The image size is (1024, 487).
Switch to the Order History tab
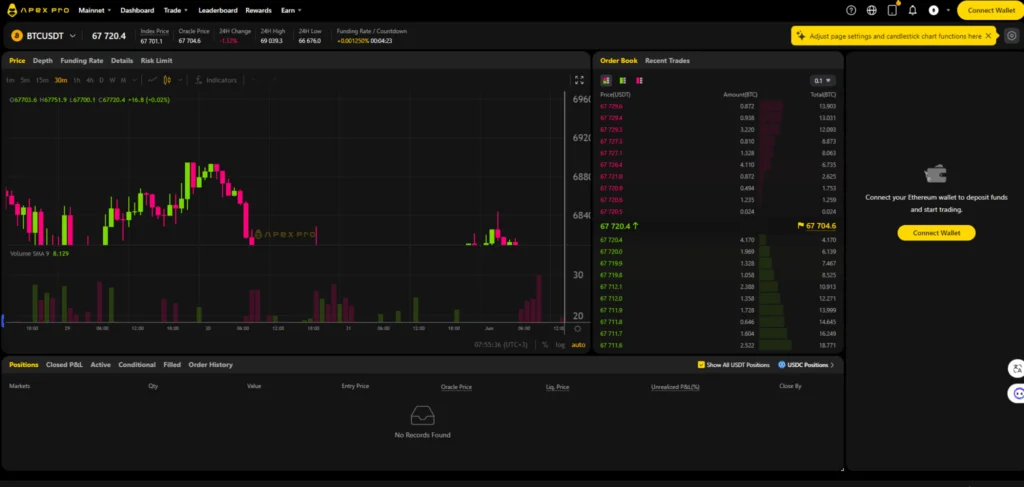point(210,365)
